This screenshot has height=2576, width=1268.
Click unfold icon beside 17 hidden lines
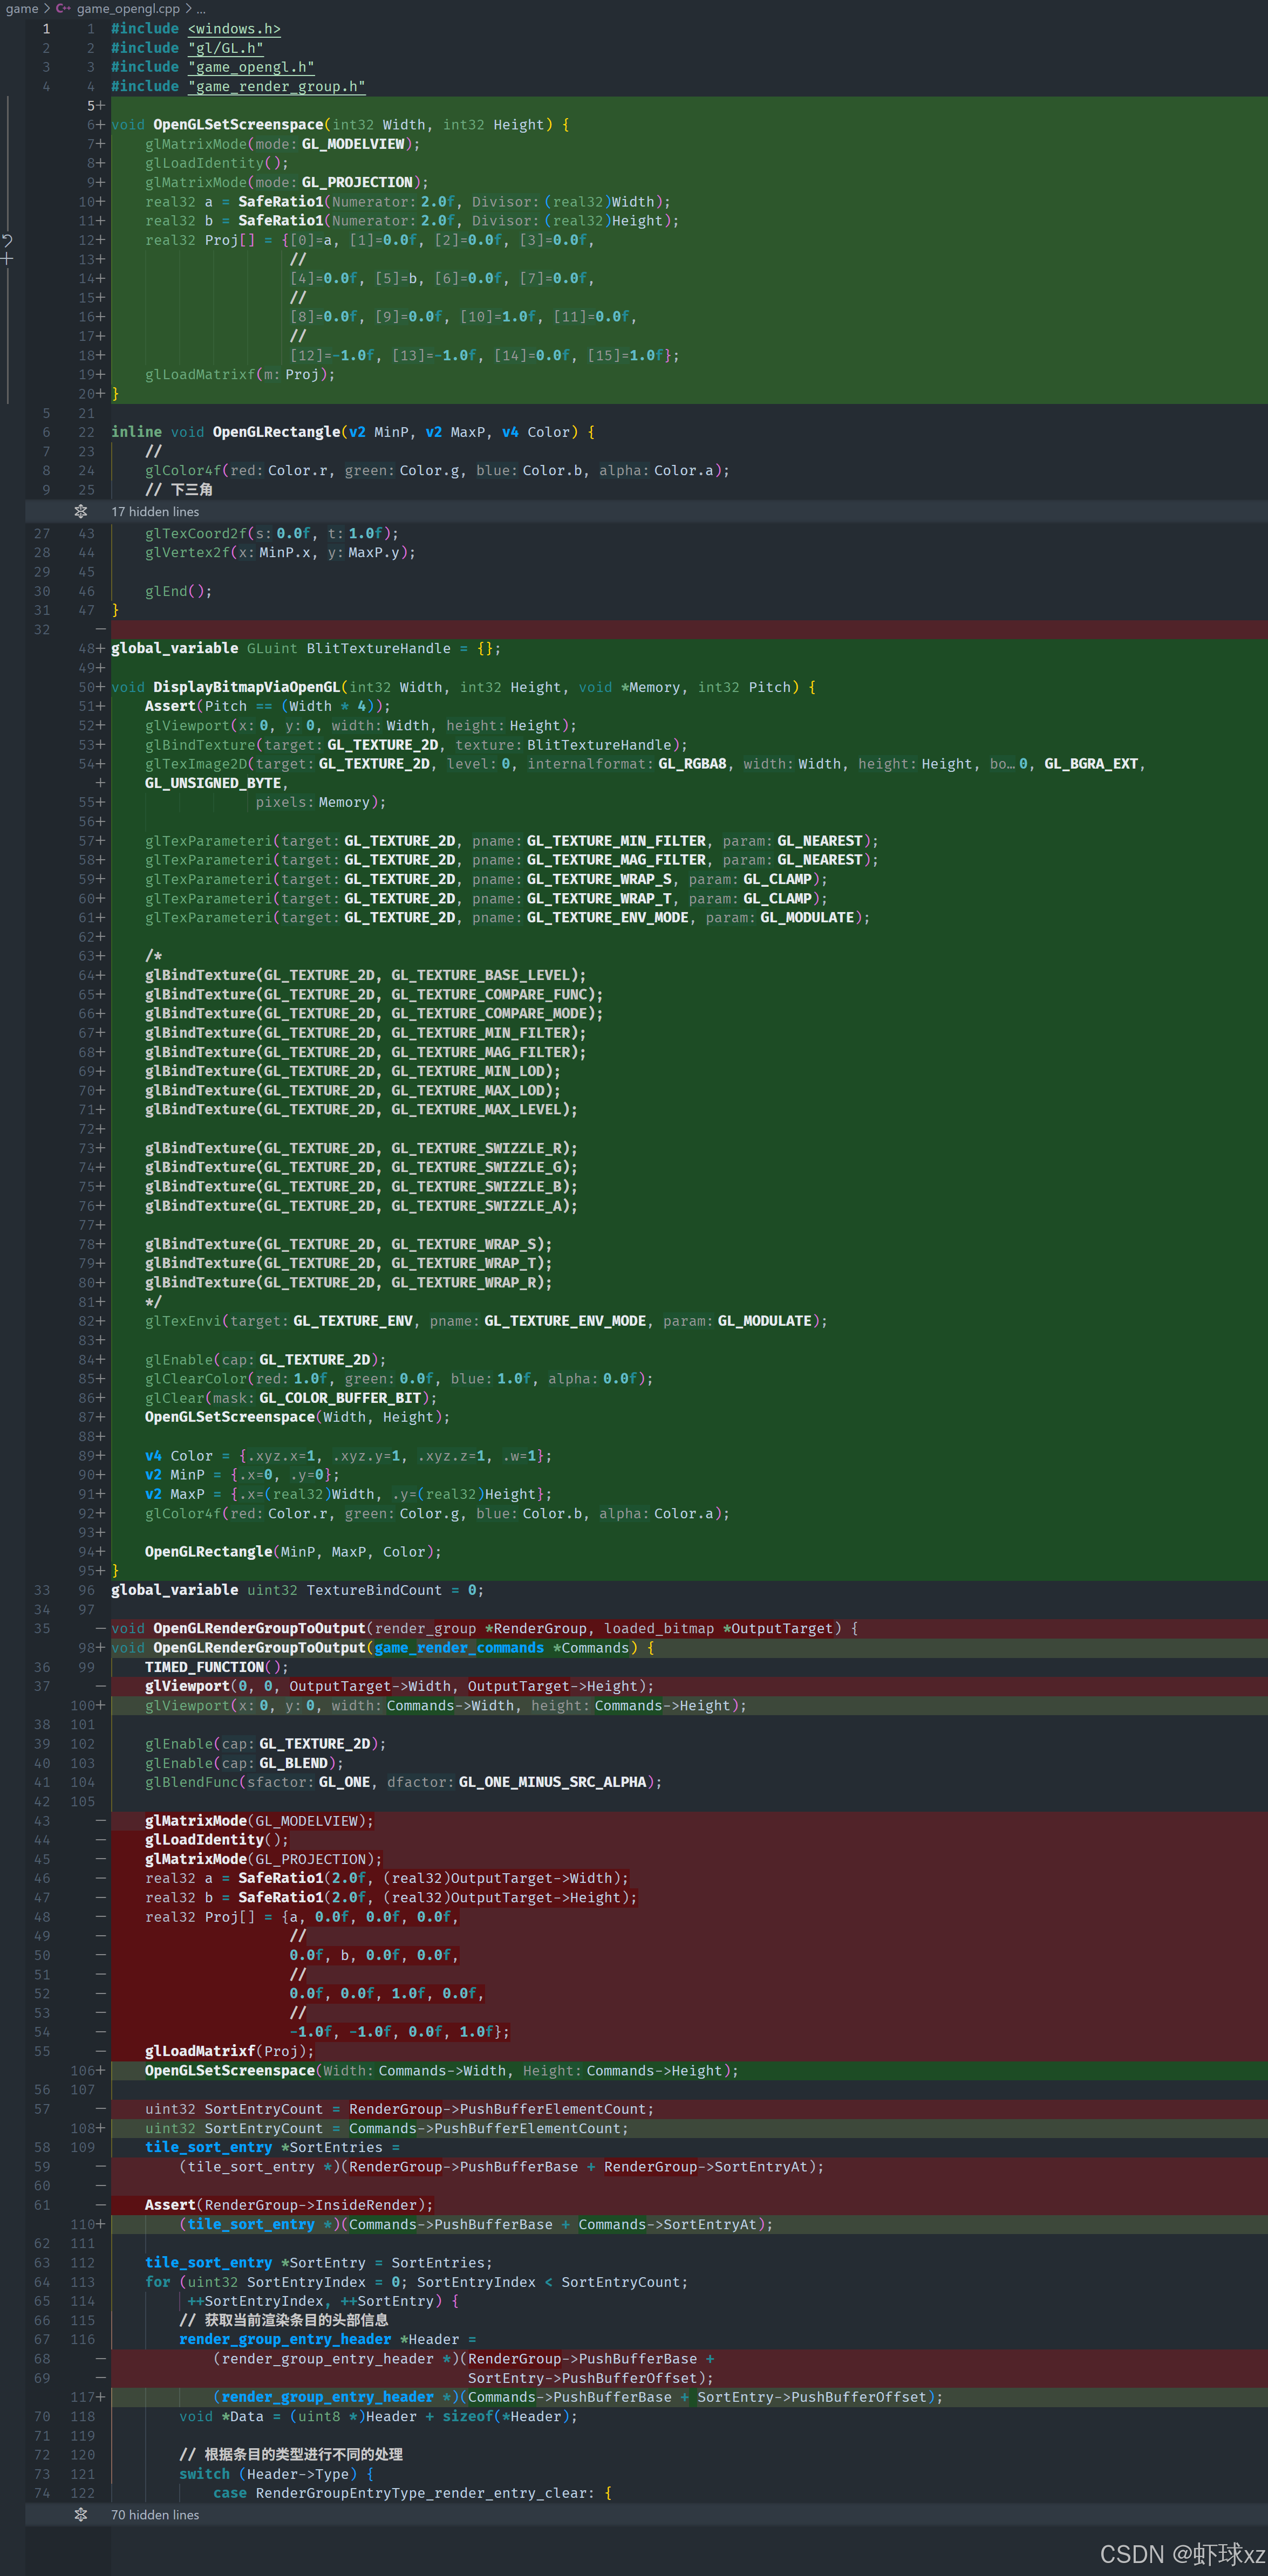[x=81, y=511]
